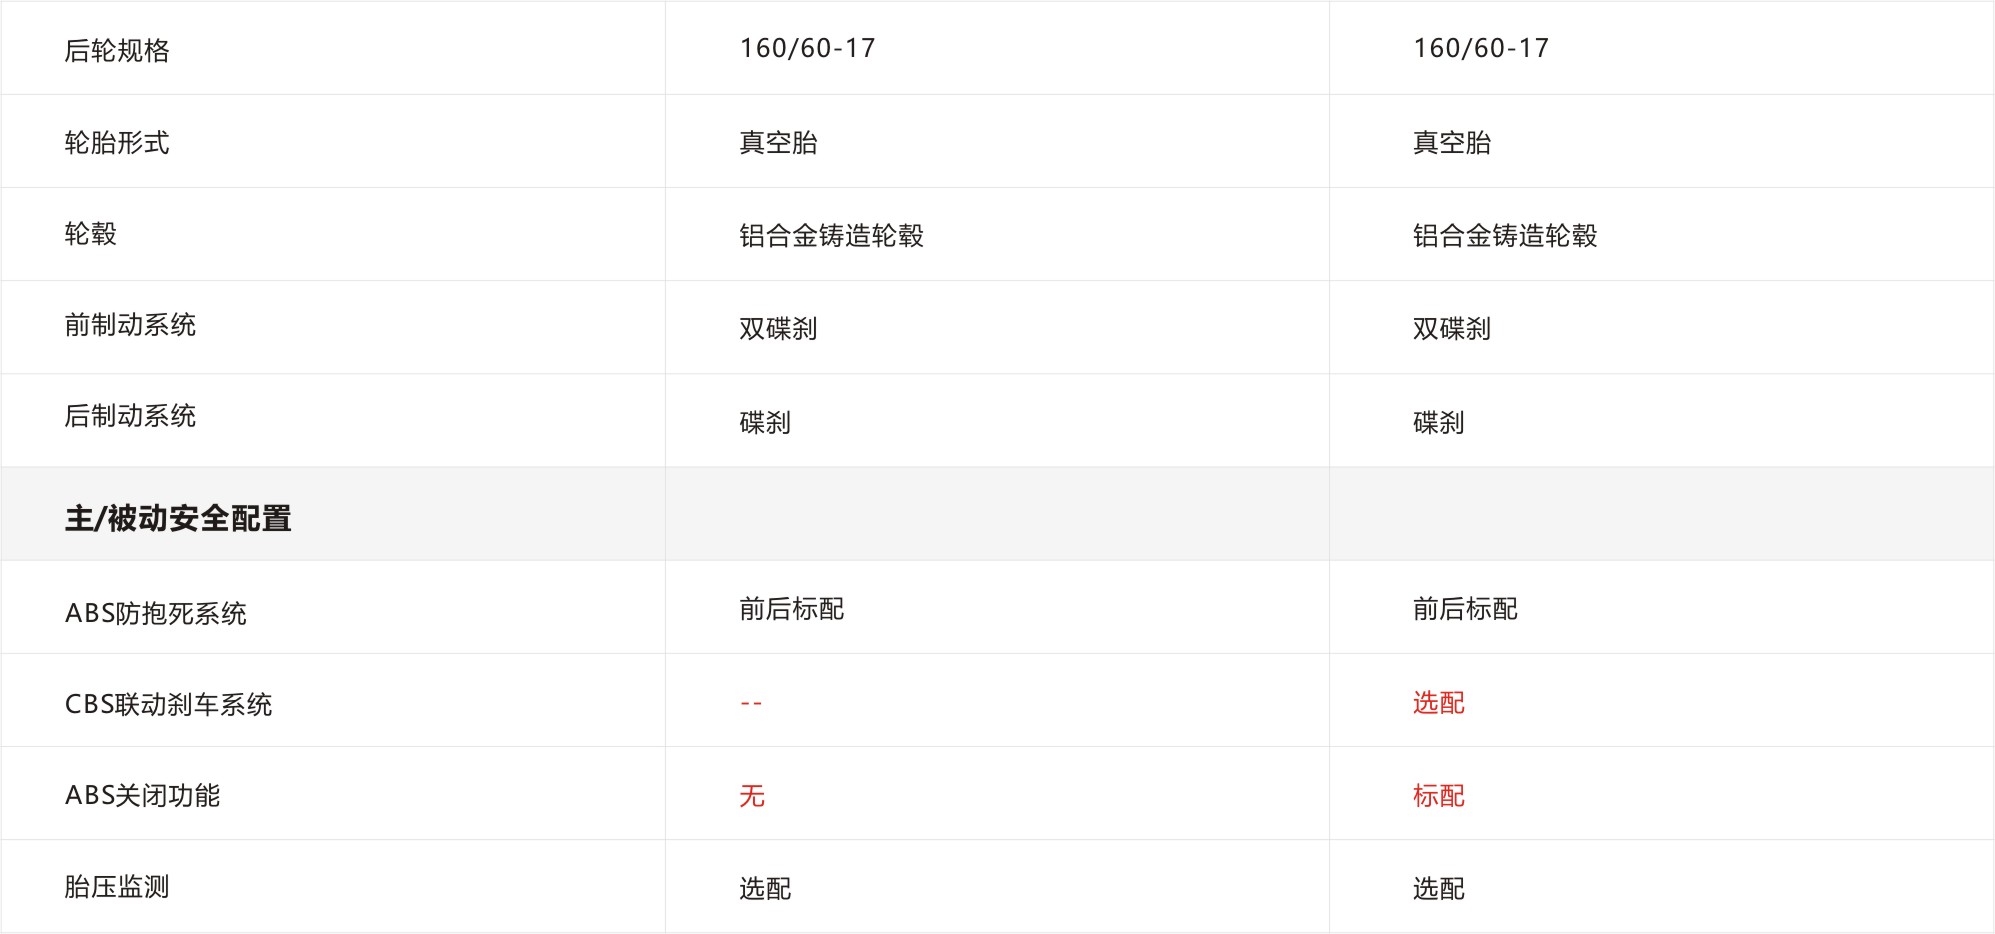Click the 主/被动安全配置 section header
Image resolution: width=1995 pixels, height=934 pixels.
(178, 518)
